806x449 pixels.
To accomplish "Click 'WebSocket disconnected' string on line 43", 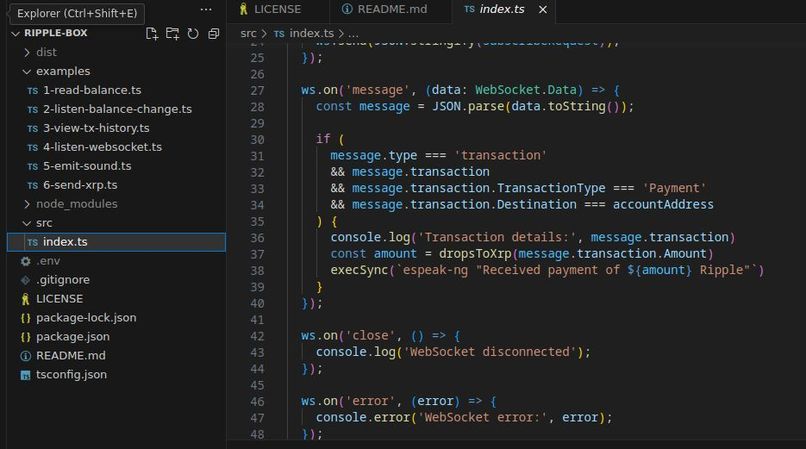I will tap(490, 352).
